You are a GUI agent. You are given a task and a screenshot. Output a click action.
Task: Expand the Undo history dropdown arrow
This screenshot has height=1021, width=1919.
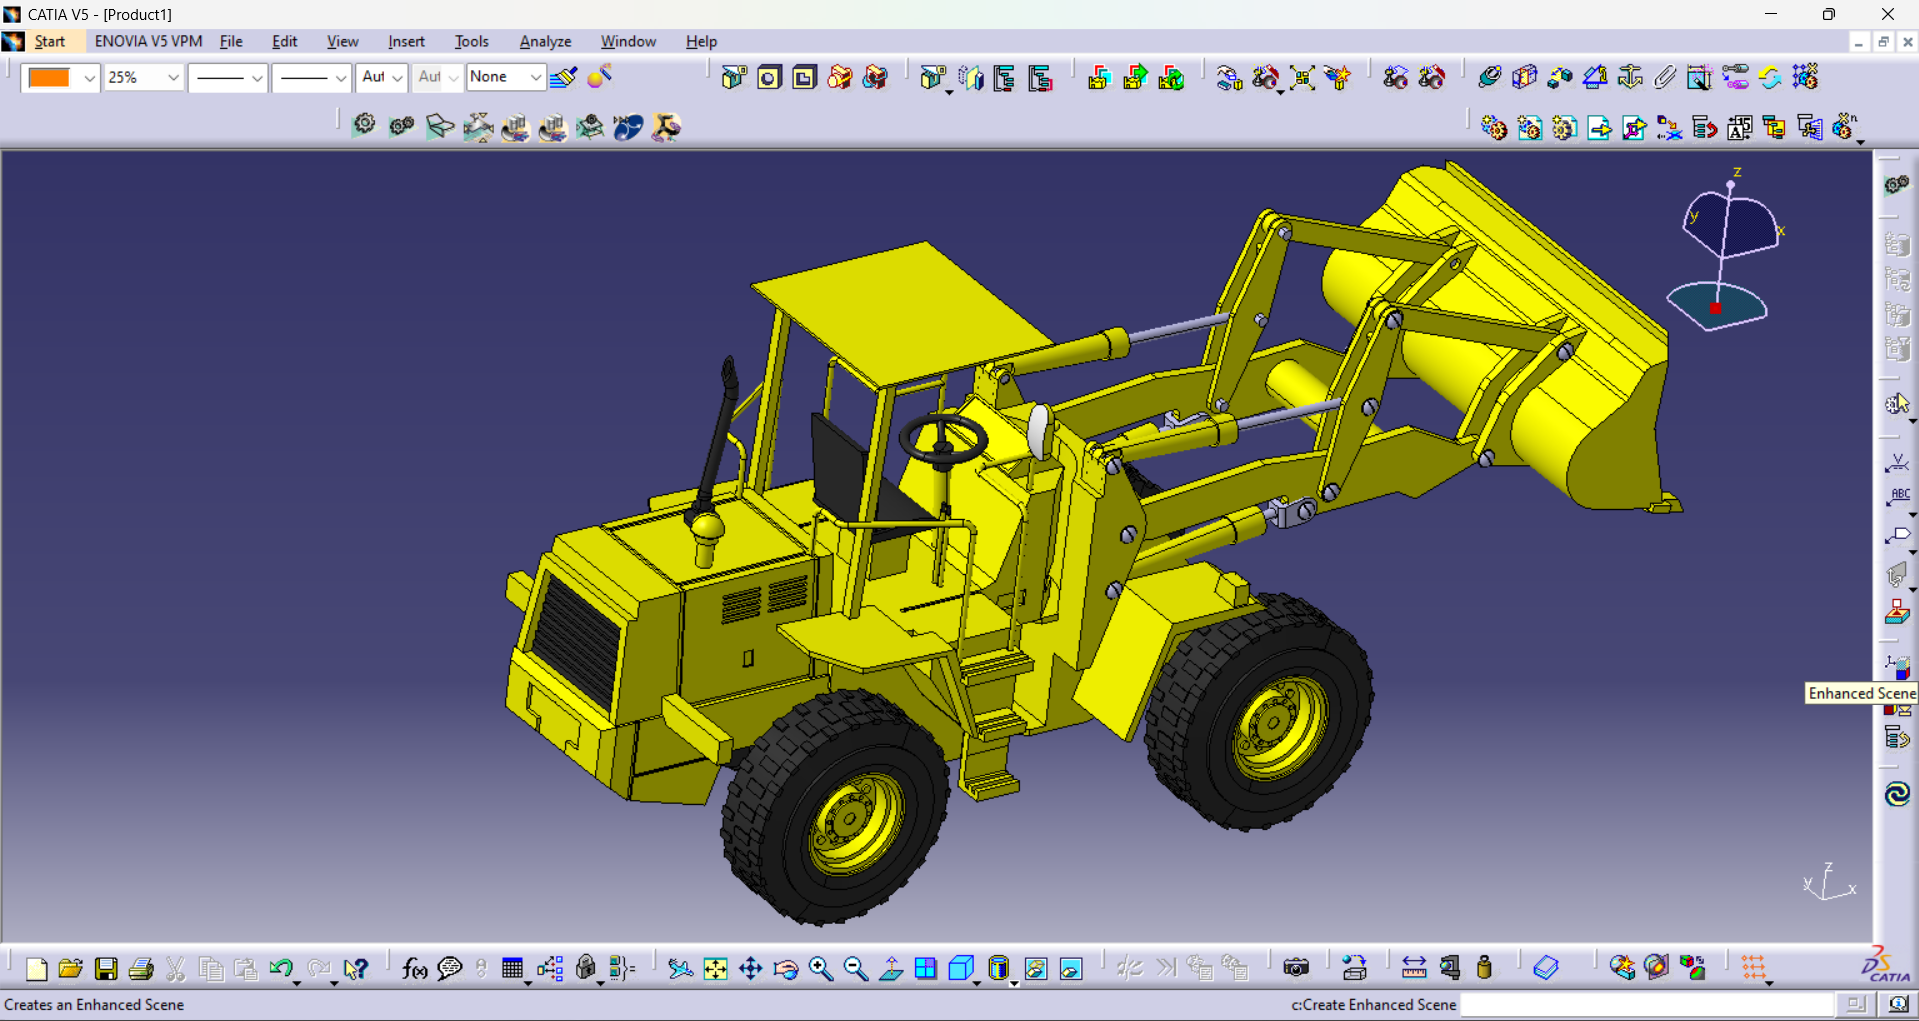click(x=297, y=982)
